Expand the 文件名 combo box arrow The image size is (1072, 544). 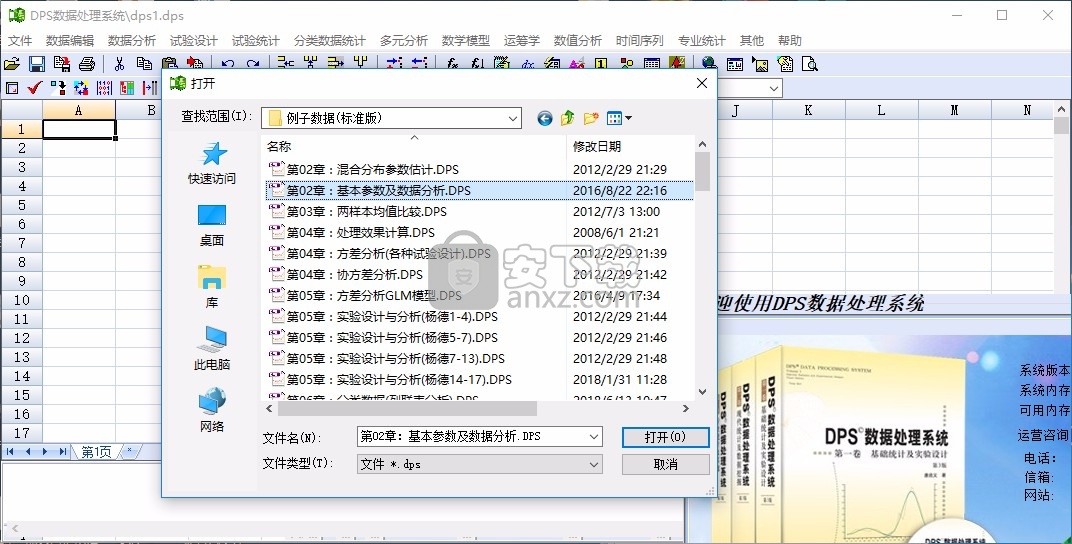(x=593, y=436)
